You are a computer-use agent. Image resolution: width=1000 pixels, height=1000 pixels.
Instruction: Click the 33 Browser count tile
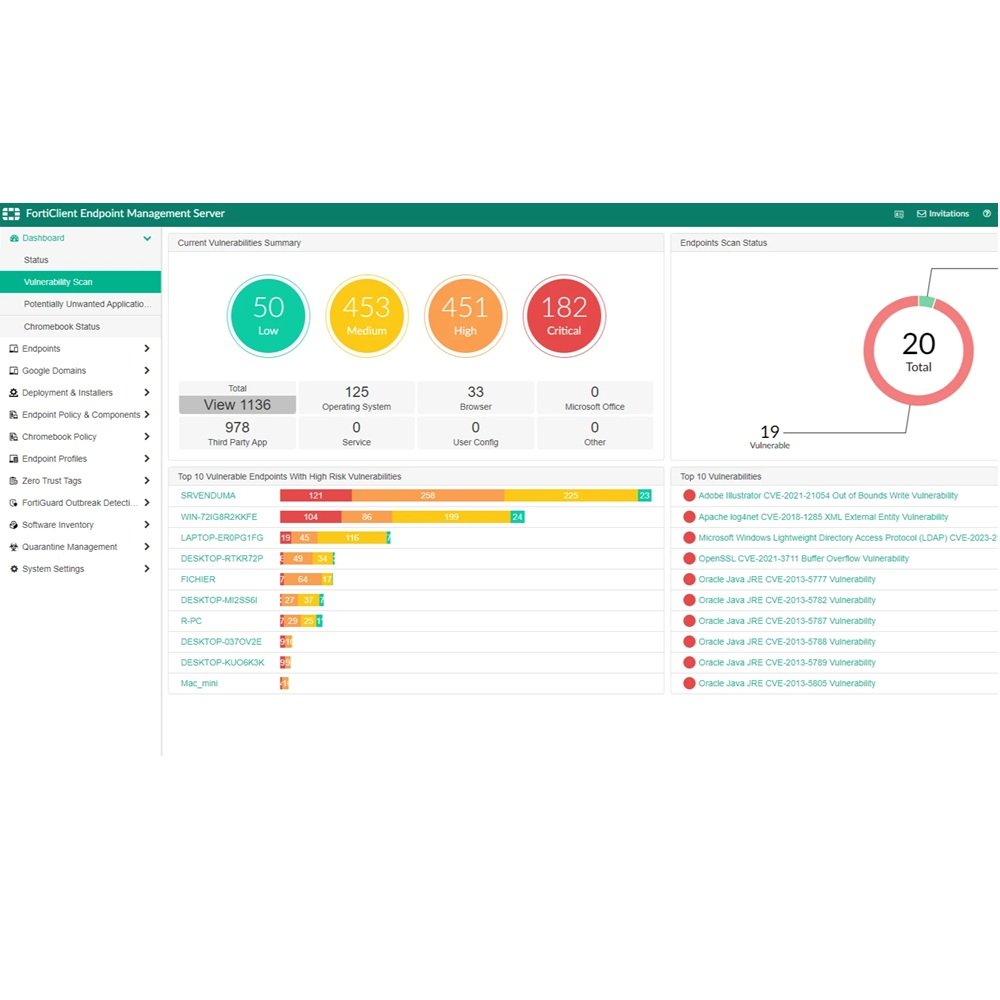pyautogui.click(x=476, y=398)
